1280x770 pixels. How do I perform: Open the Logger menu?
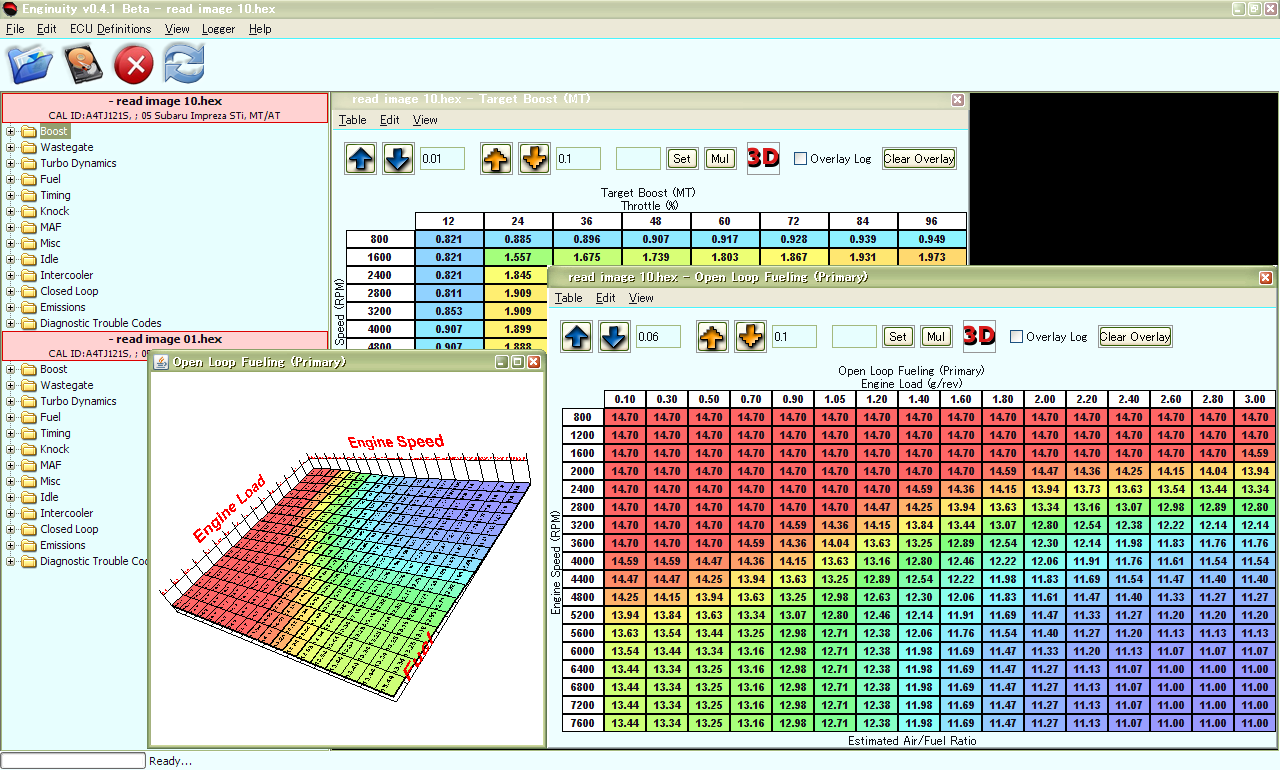pos(218,29)
